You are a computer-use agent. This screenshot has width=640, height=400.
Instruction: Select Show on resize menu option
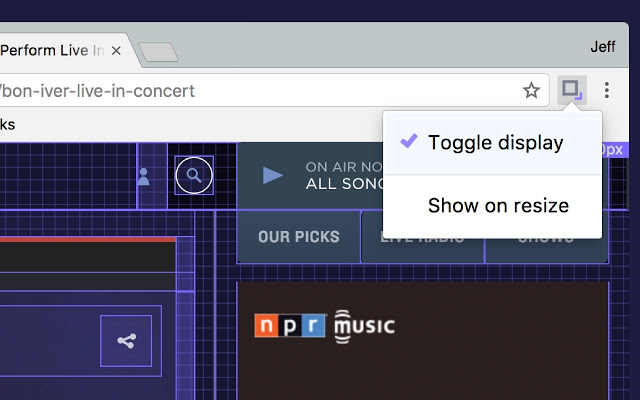[492, 205]
